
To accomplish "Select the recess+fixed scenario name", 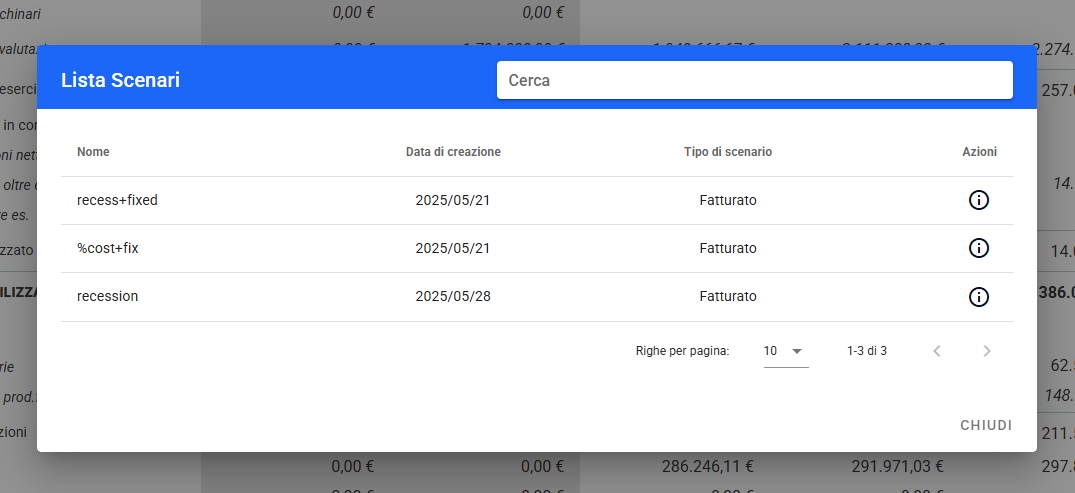I will click(117, 200).
